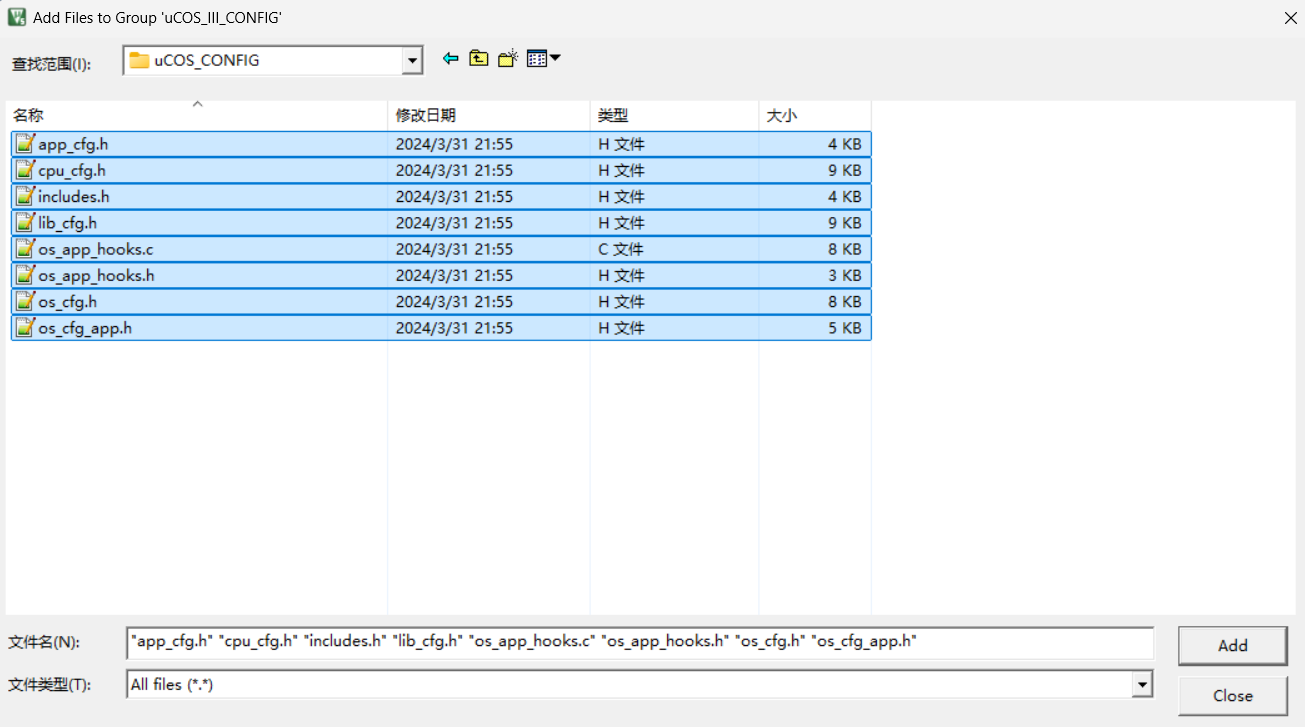This screenshot has height=727, width=1305.
Task: Click the H 文件 type of lib_cfg.h
Action: click(x=621, y=223)
